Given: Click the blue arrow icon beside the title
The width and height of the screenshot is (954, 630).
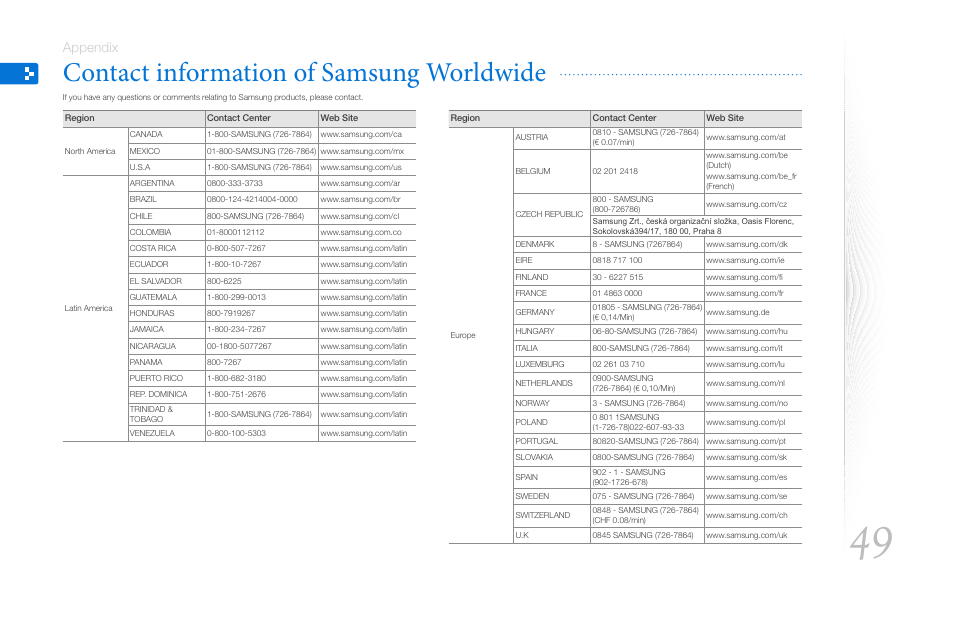Looking at the screenshot, I should (19, 74).
